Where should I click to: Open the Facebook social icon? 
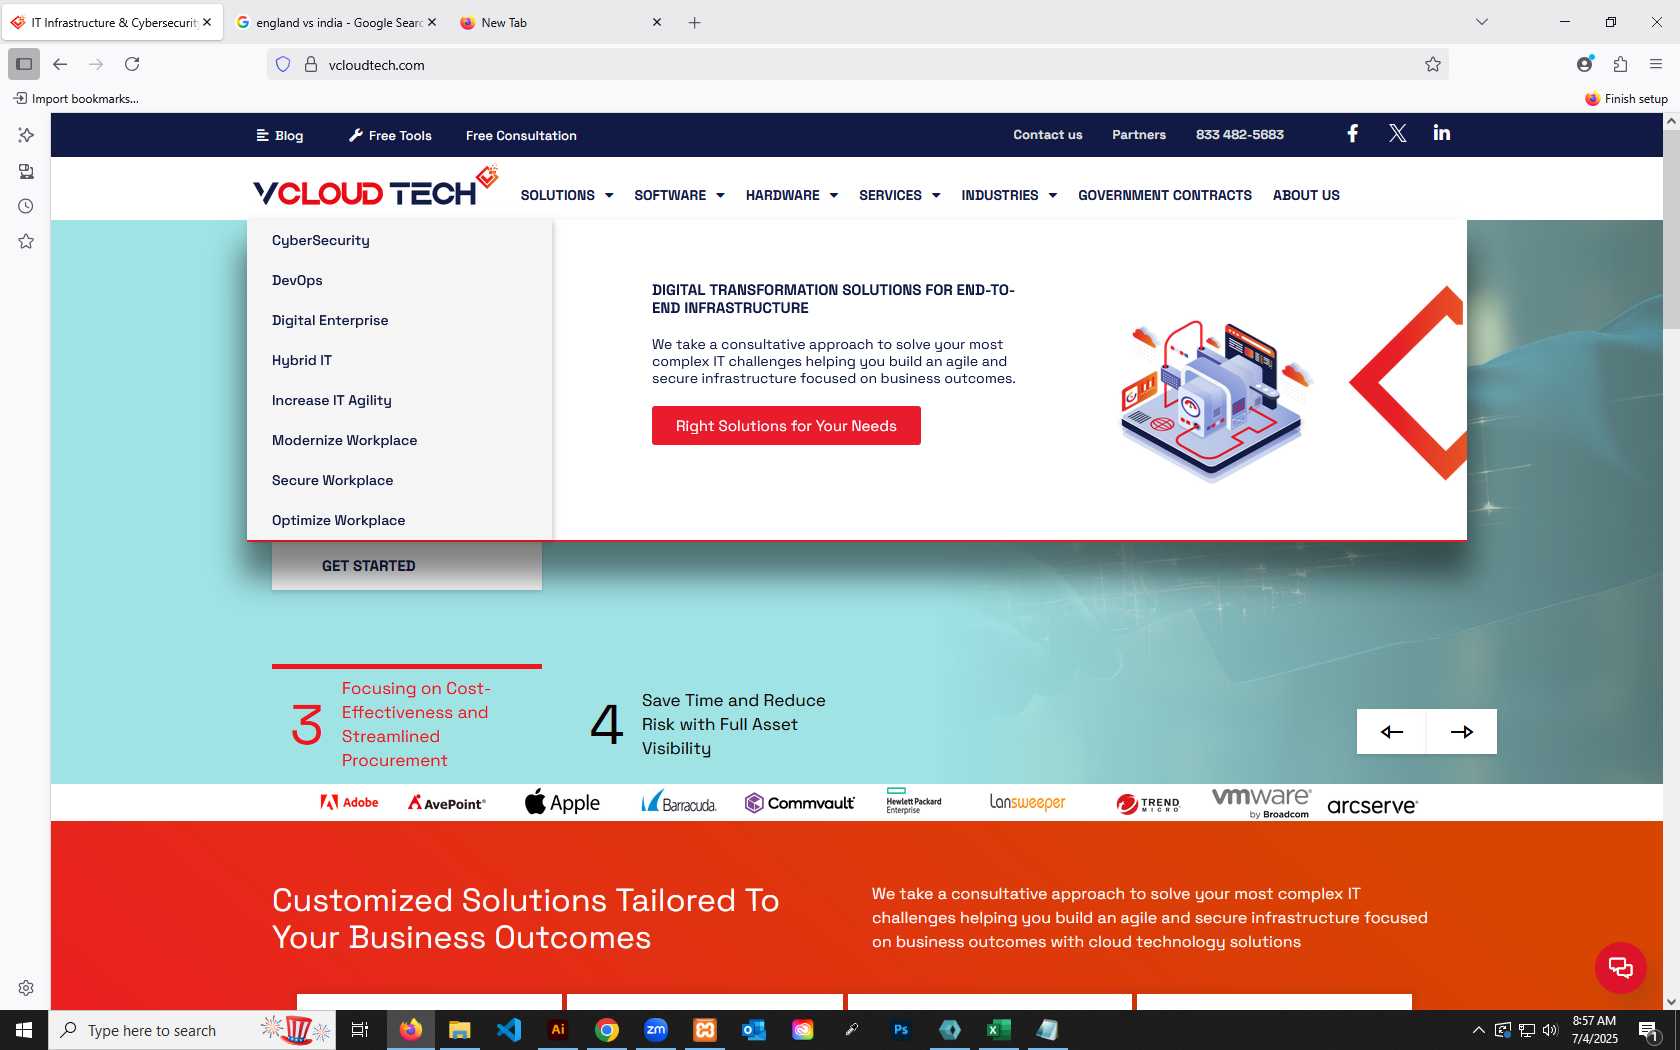pos(1352,134)
